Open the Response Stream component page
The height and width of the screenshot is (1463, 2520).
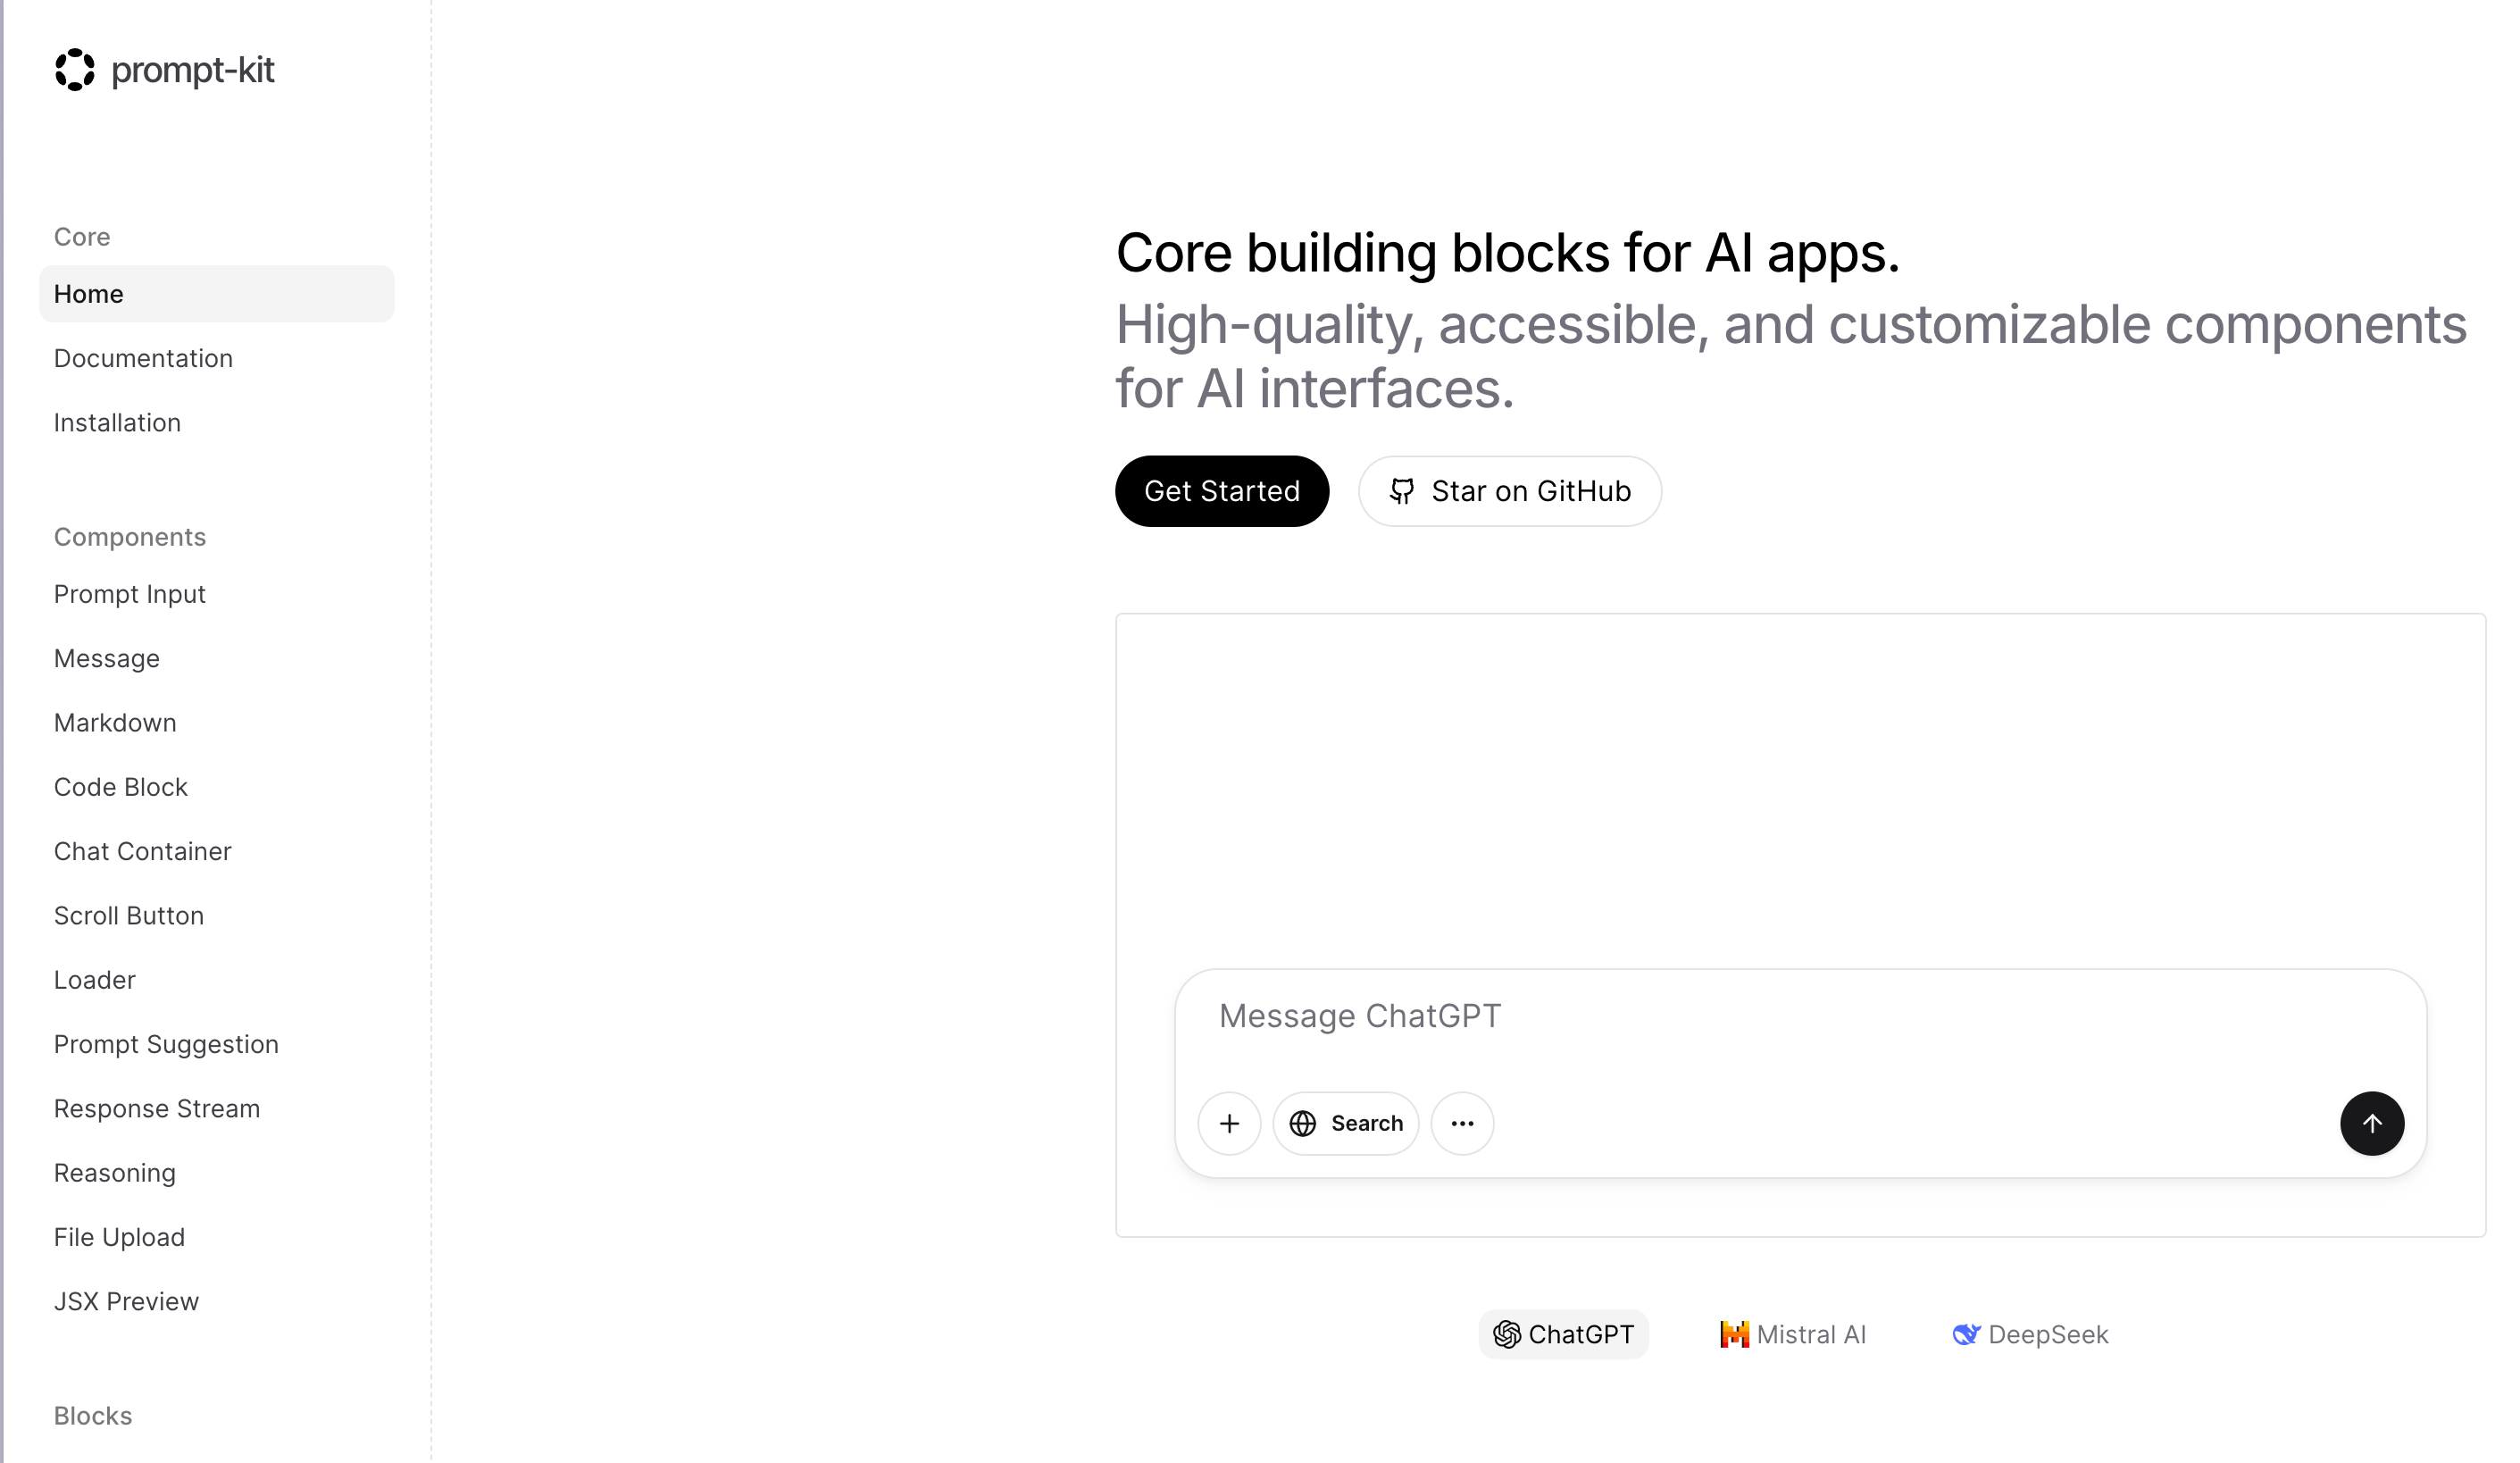pyautogui.click(x=156, y=1108)
